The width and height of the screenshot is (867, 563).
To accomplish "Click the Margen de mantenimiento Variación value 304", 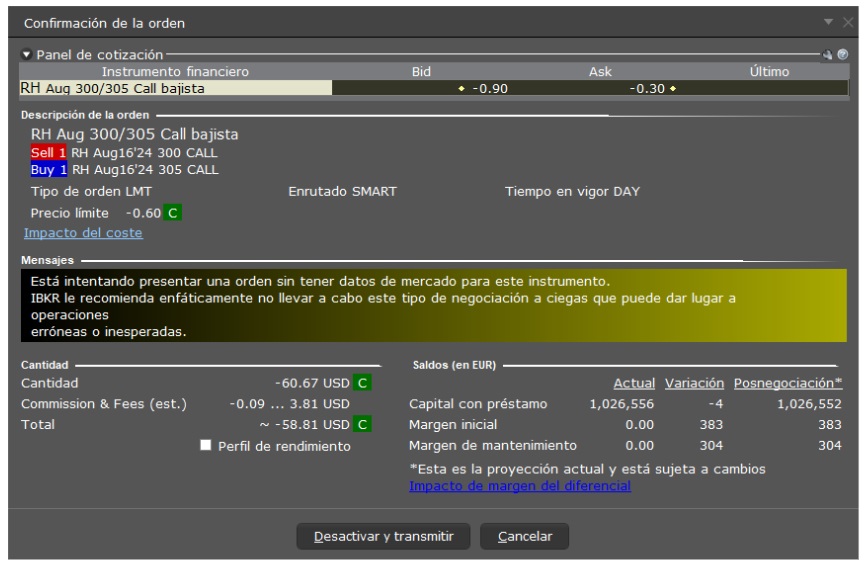I will [x=711, y=445].
